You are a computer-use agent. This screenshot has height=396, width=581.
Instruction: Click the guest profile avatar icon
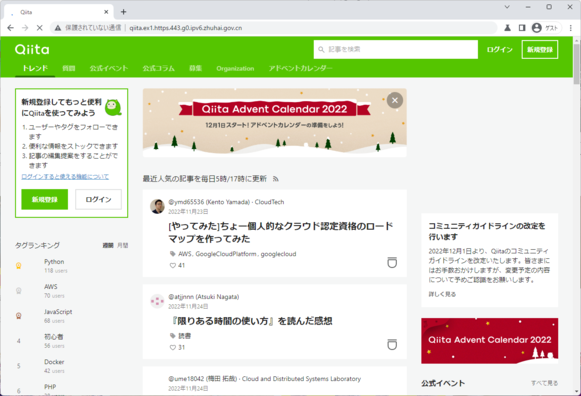[x=537, y=28]
